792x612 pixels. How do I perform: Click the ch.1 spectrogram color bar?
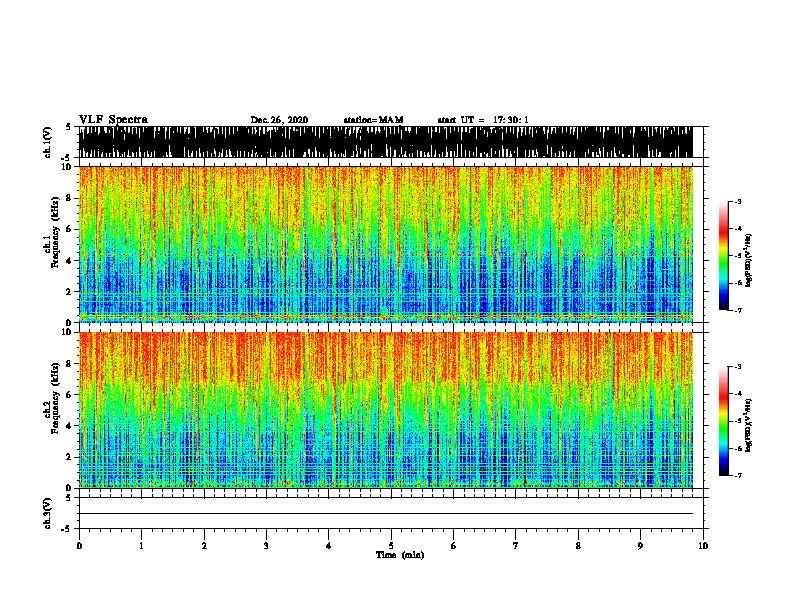pos(723,256)
